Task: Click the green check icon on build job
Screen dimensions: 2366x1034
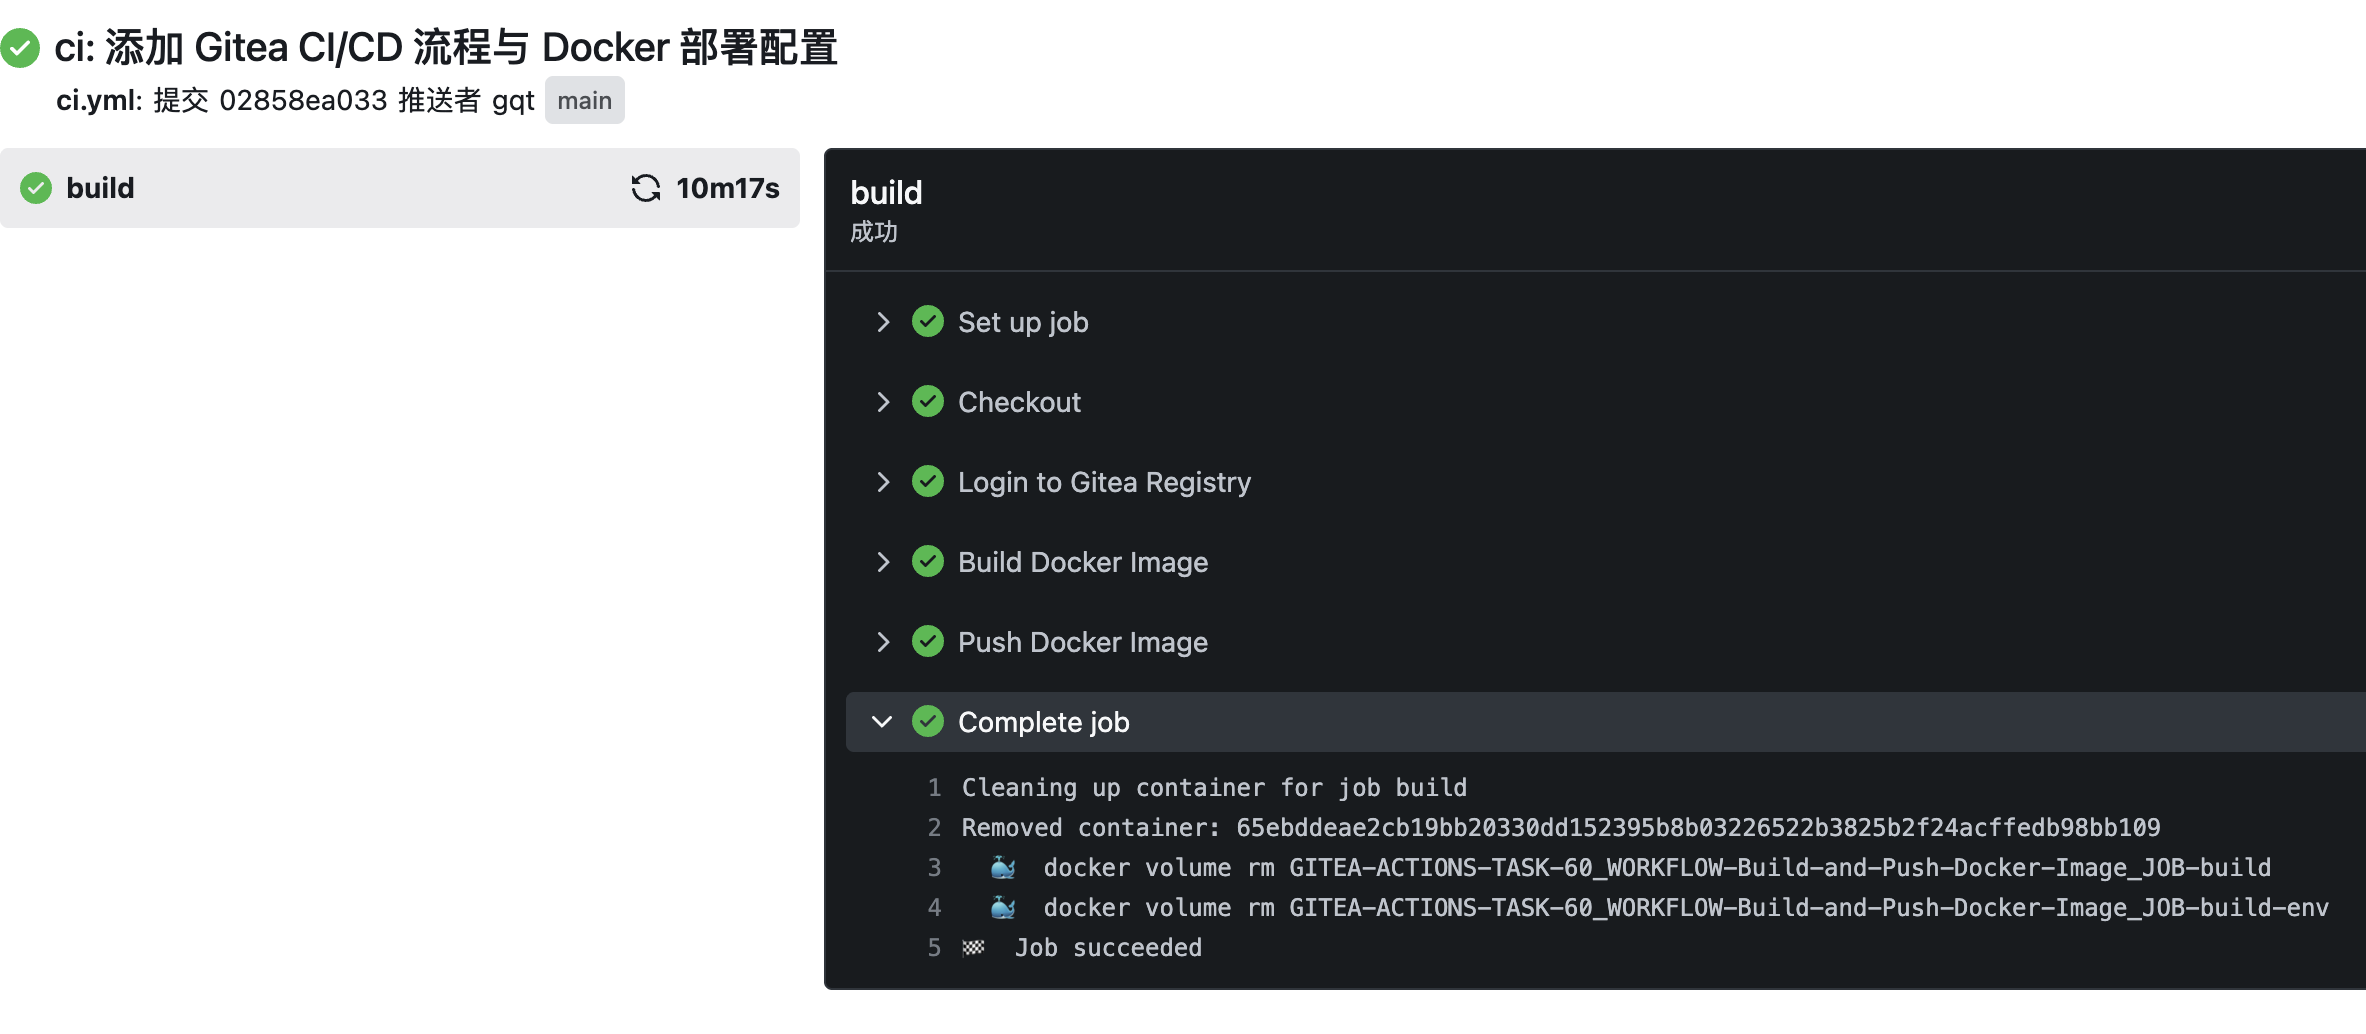Action: coord(36,188)
